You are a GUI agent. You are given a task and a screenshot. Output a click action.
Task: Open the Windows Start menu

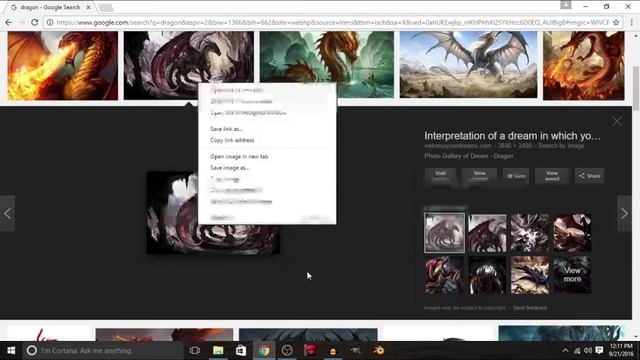[11, 351]
